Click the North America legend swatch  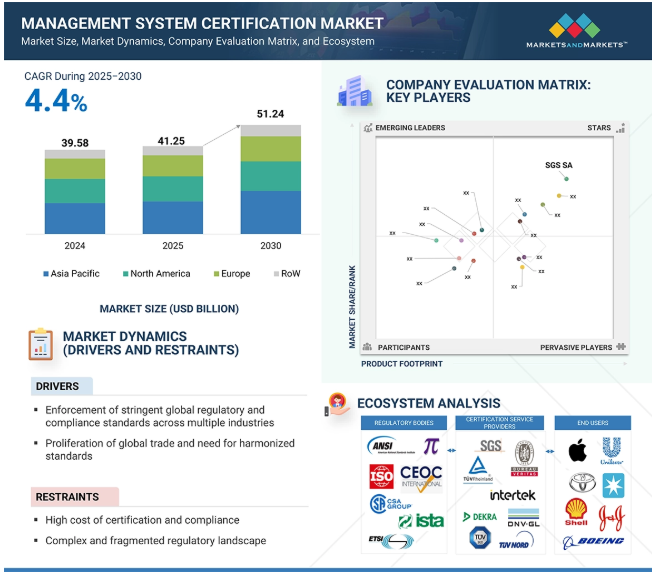coord(125,274)
